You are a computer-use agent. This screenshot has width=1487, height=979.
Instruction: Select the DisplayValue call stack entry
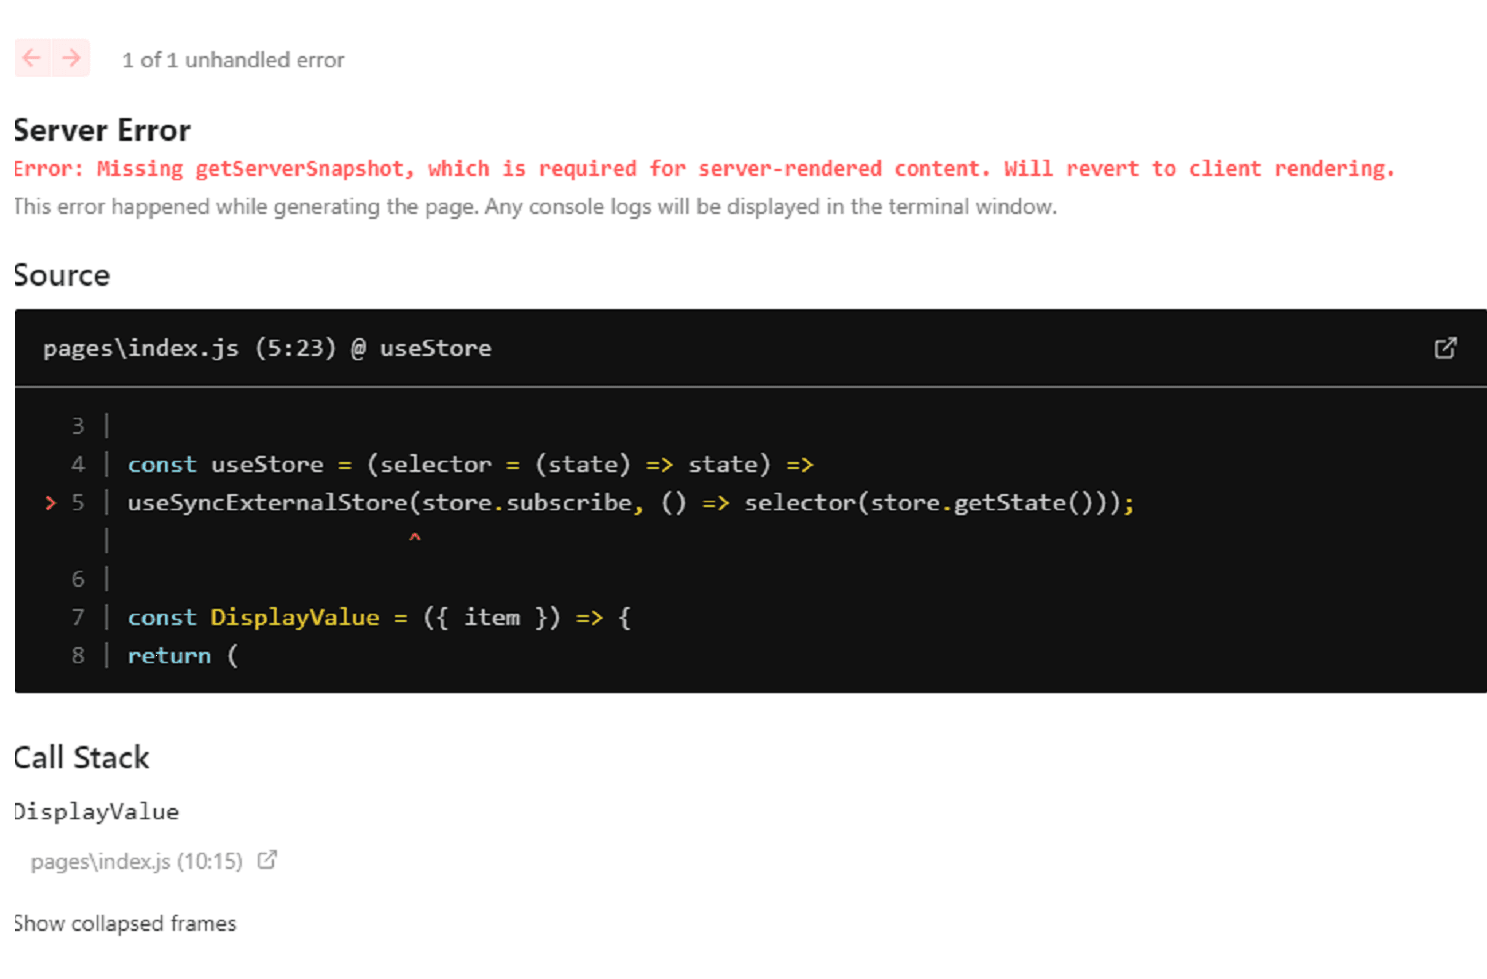click(x=97, y=811)
